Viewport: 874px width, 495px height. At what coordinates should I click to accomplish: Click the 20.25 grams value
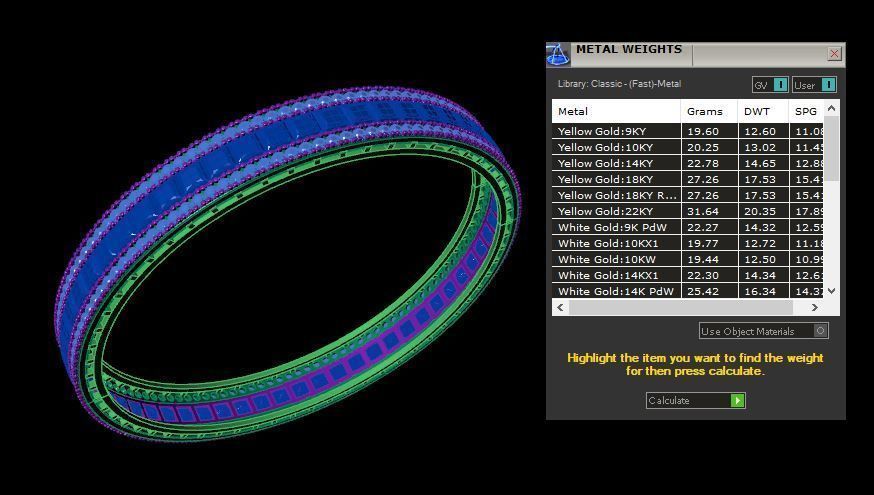pyautogui.click(x=703, y=147)
